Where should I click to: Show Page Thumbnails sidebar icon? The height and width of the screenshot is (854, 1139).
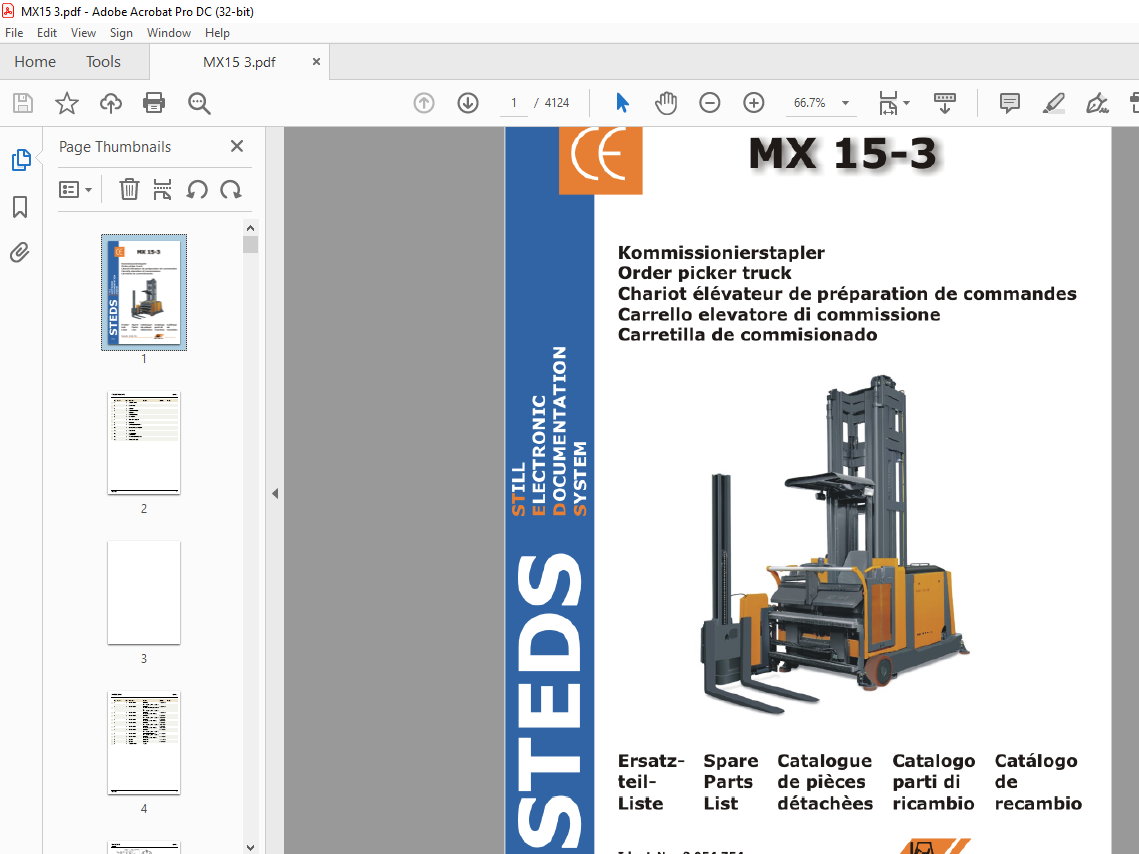coord(20,160)
